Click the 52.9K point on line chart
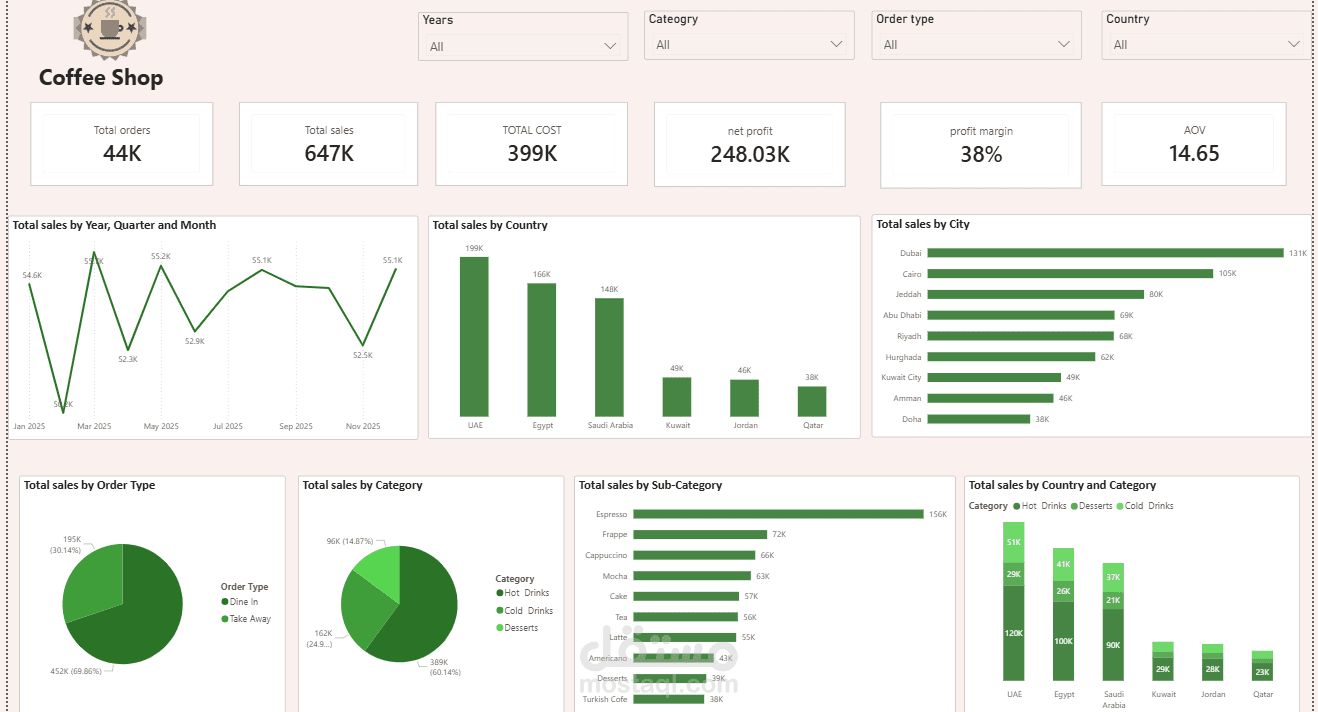 pyautogui.click(x=195, y=331)
